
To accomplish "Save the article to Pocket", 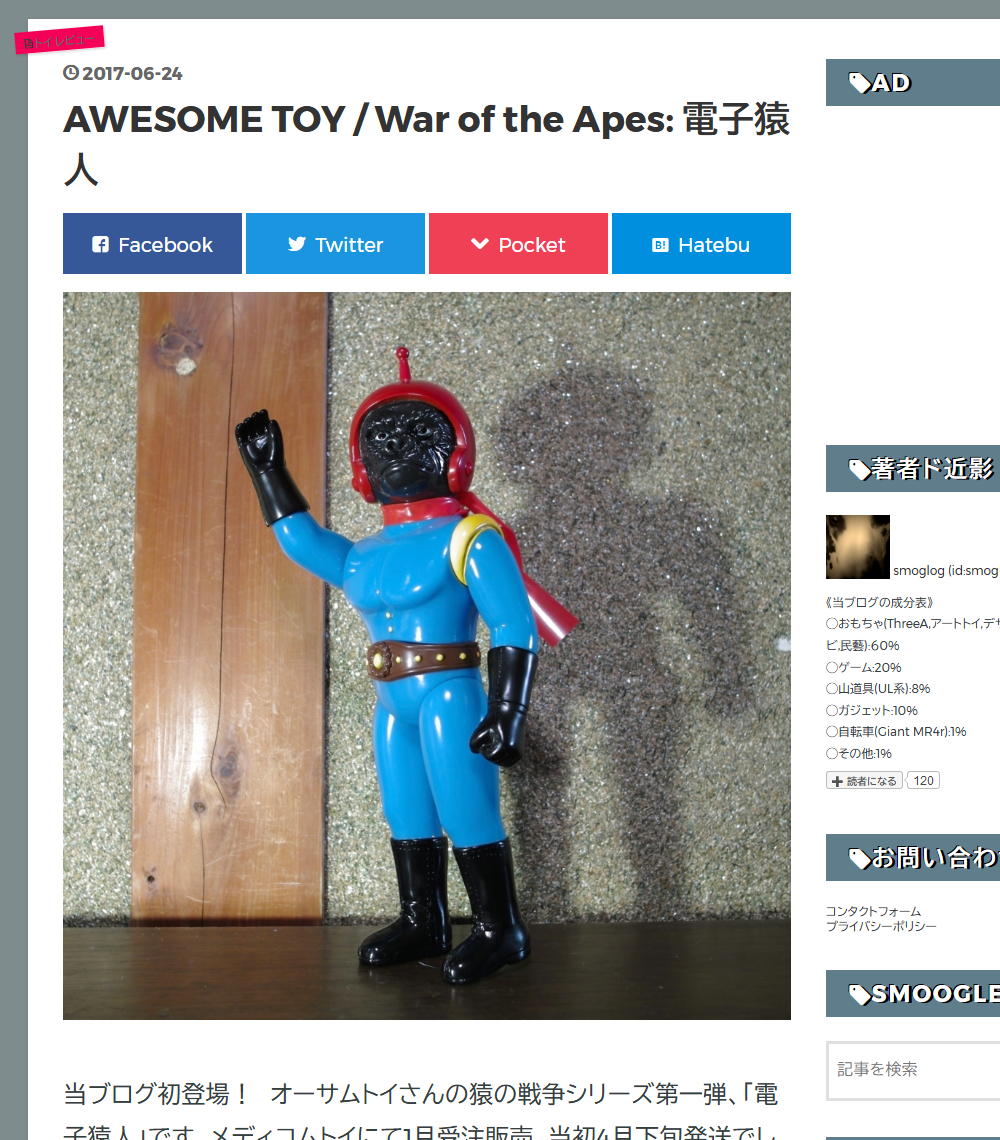I will coord(519,244).
